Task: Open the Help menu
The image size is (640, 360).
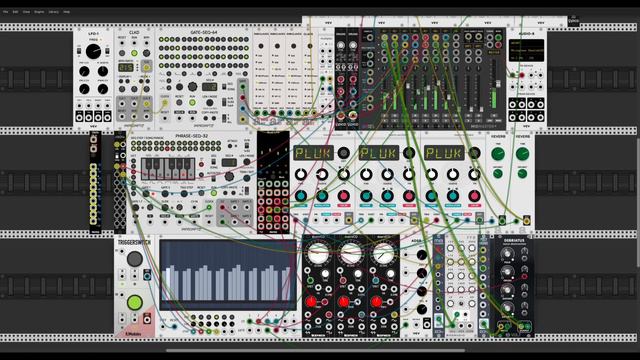Action: (x=67, y=12)
